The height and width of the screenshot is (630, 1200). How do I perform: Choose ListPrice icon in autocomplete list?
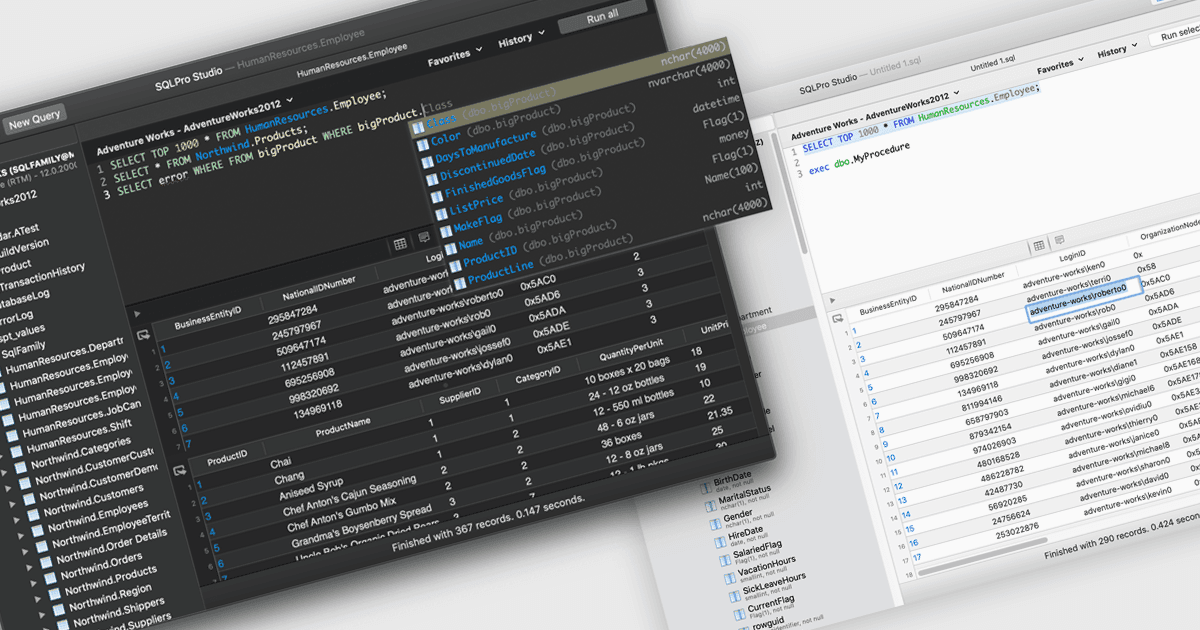[441, 215]
